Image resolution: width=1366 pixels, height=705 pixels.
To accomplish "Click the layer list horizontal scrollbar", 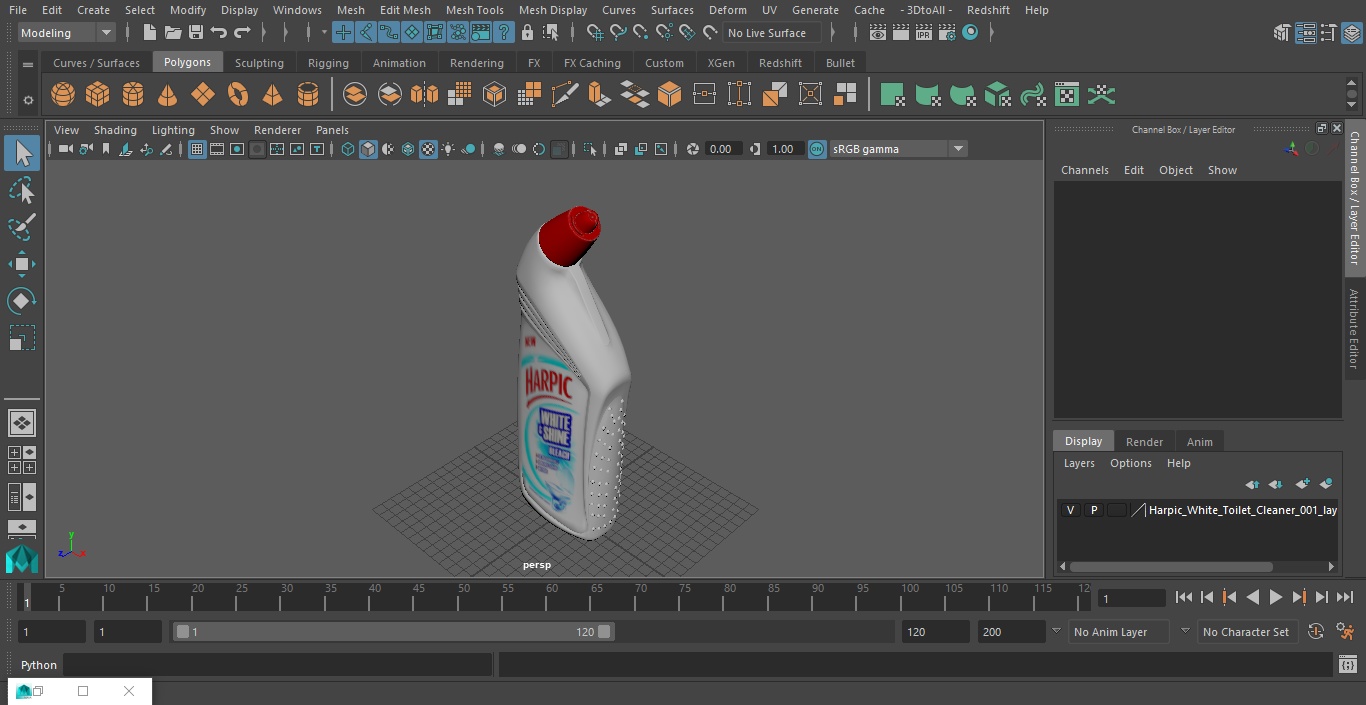I will (x=1172, y=566).
